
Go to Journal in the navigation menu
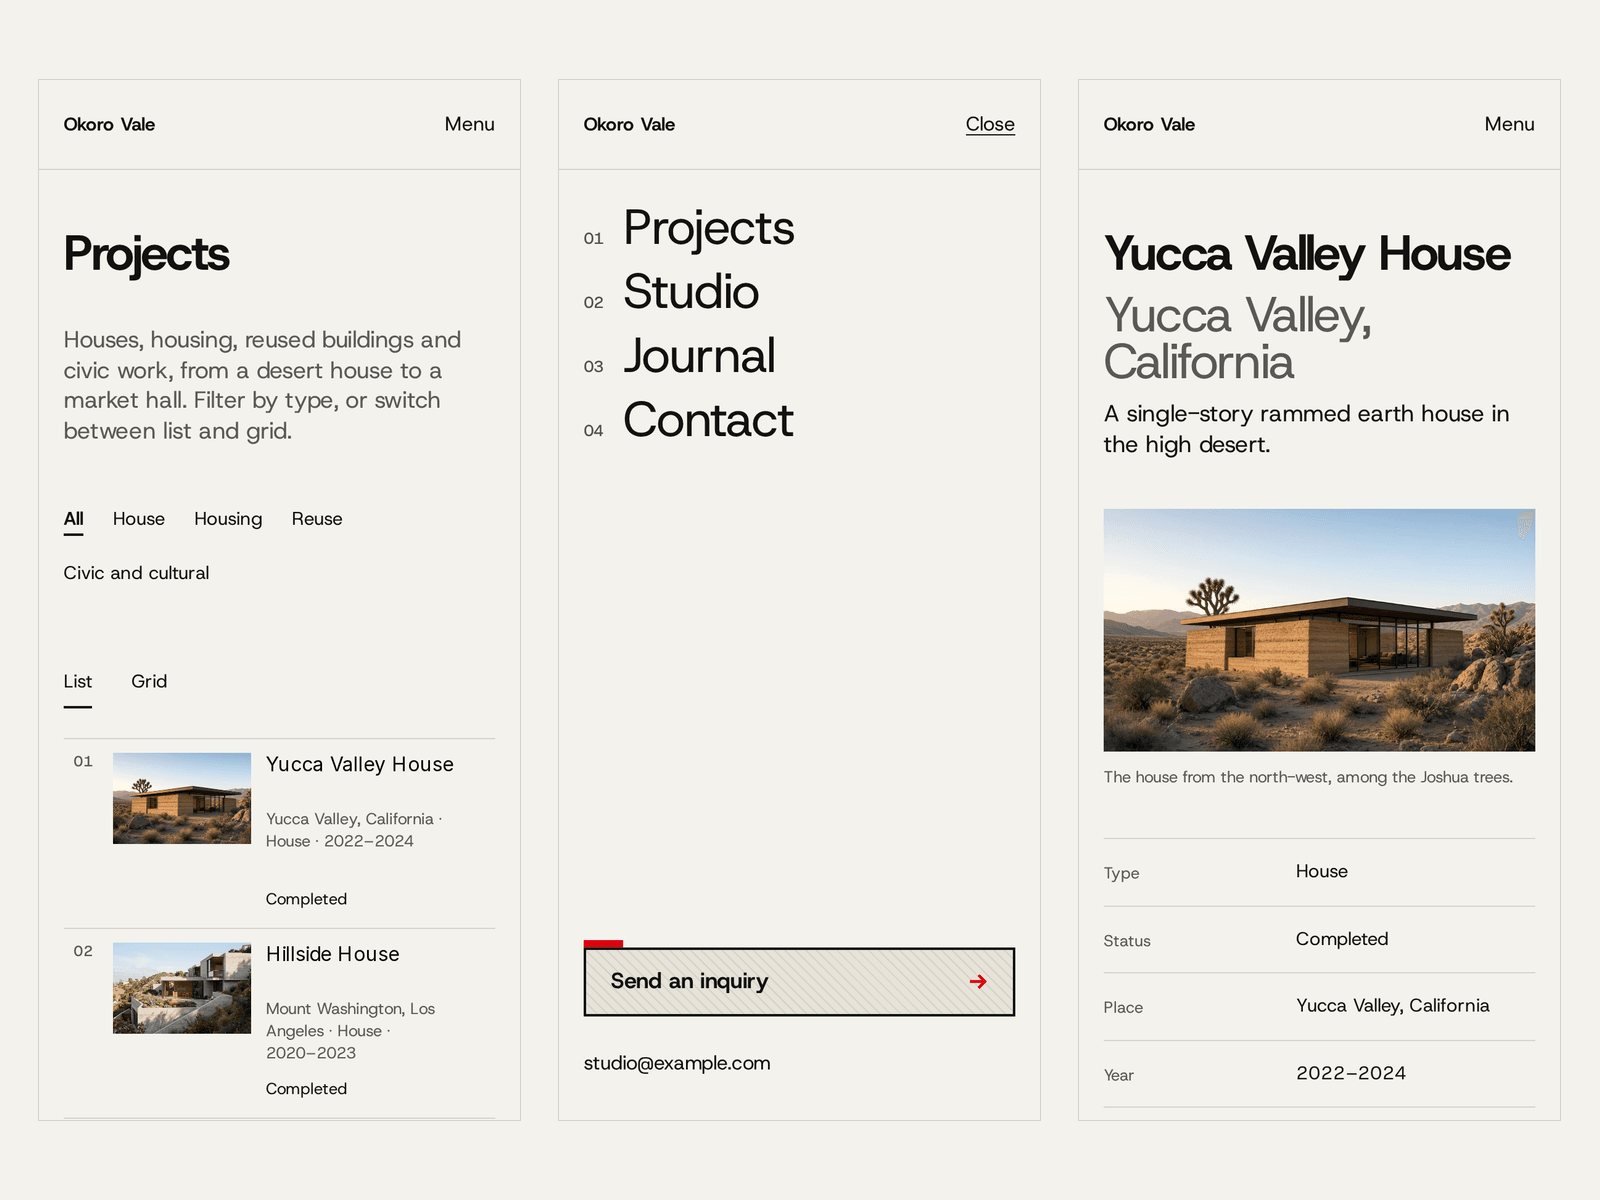pos(699,356)
